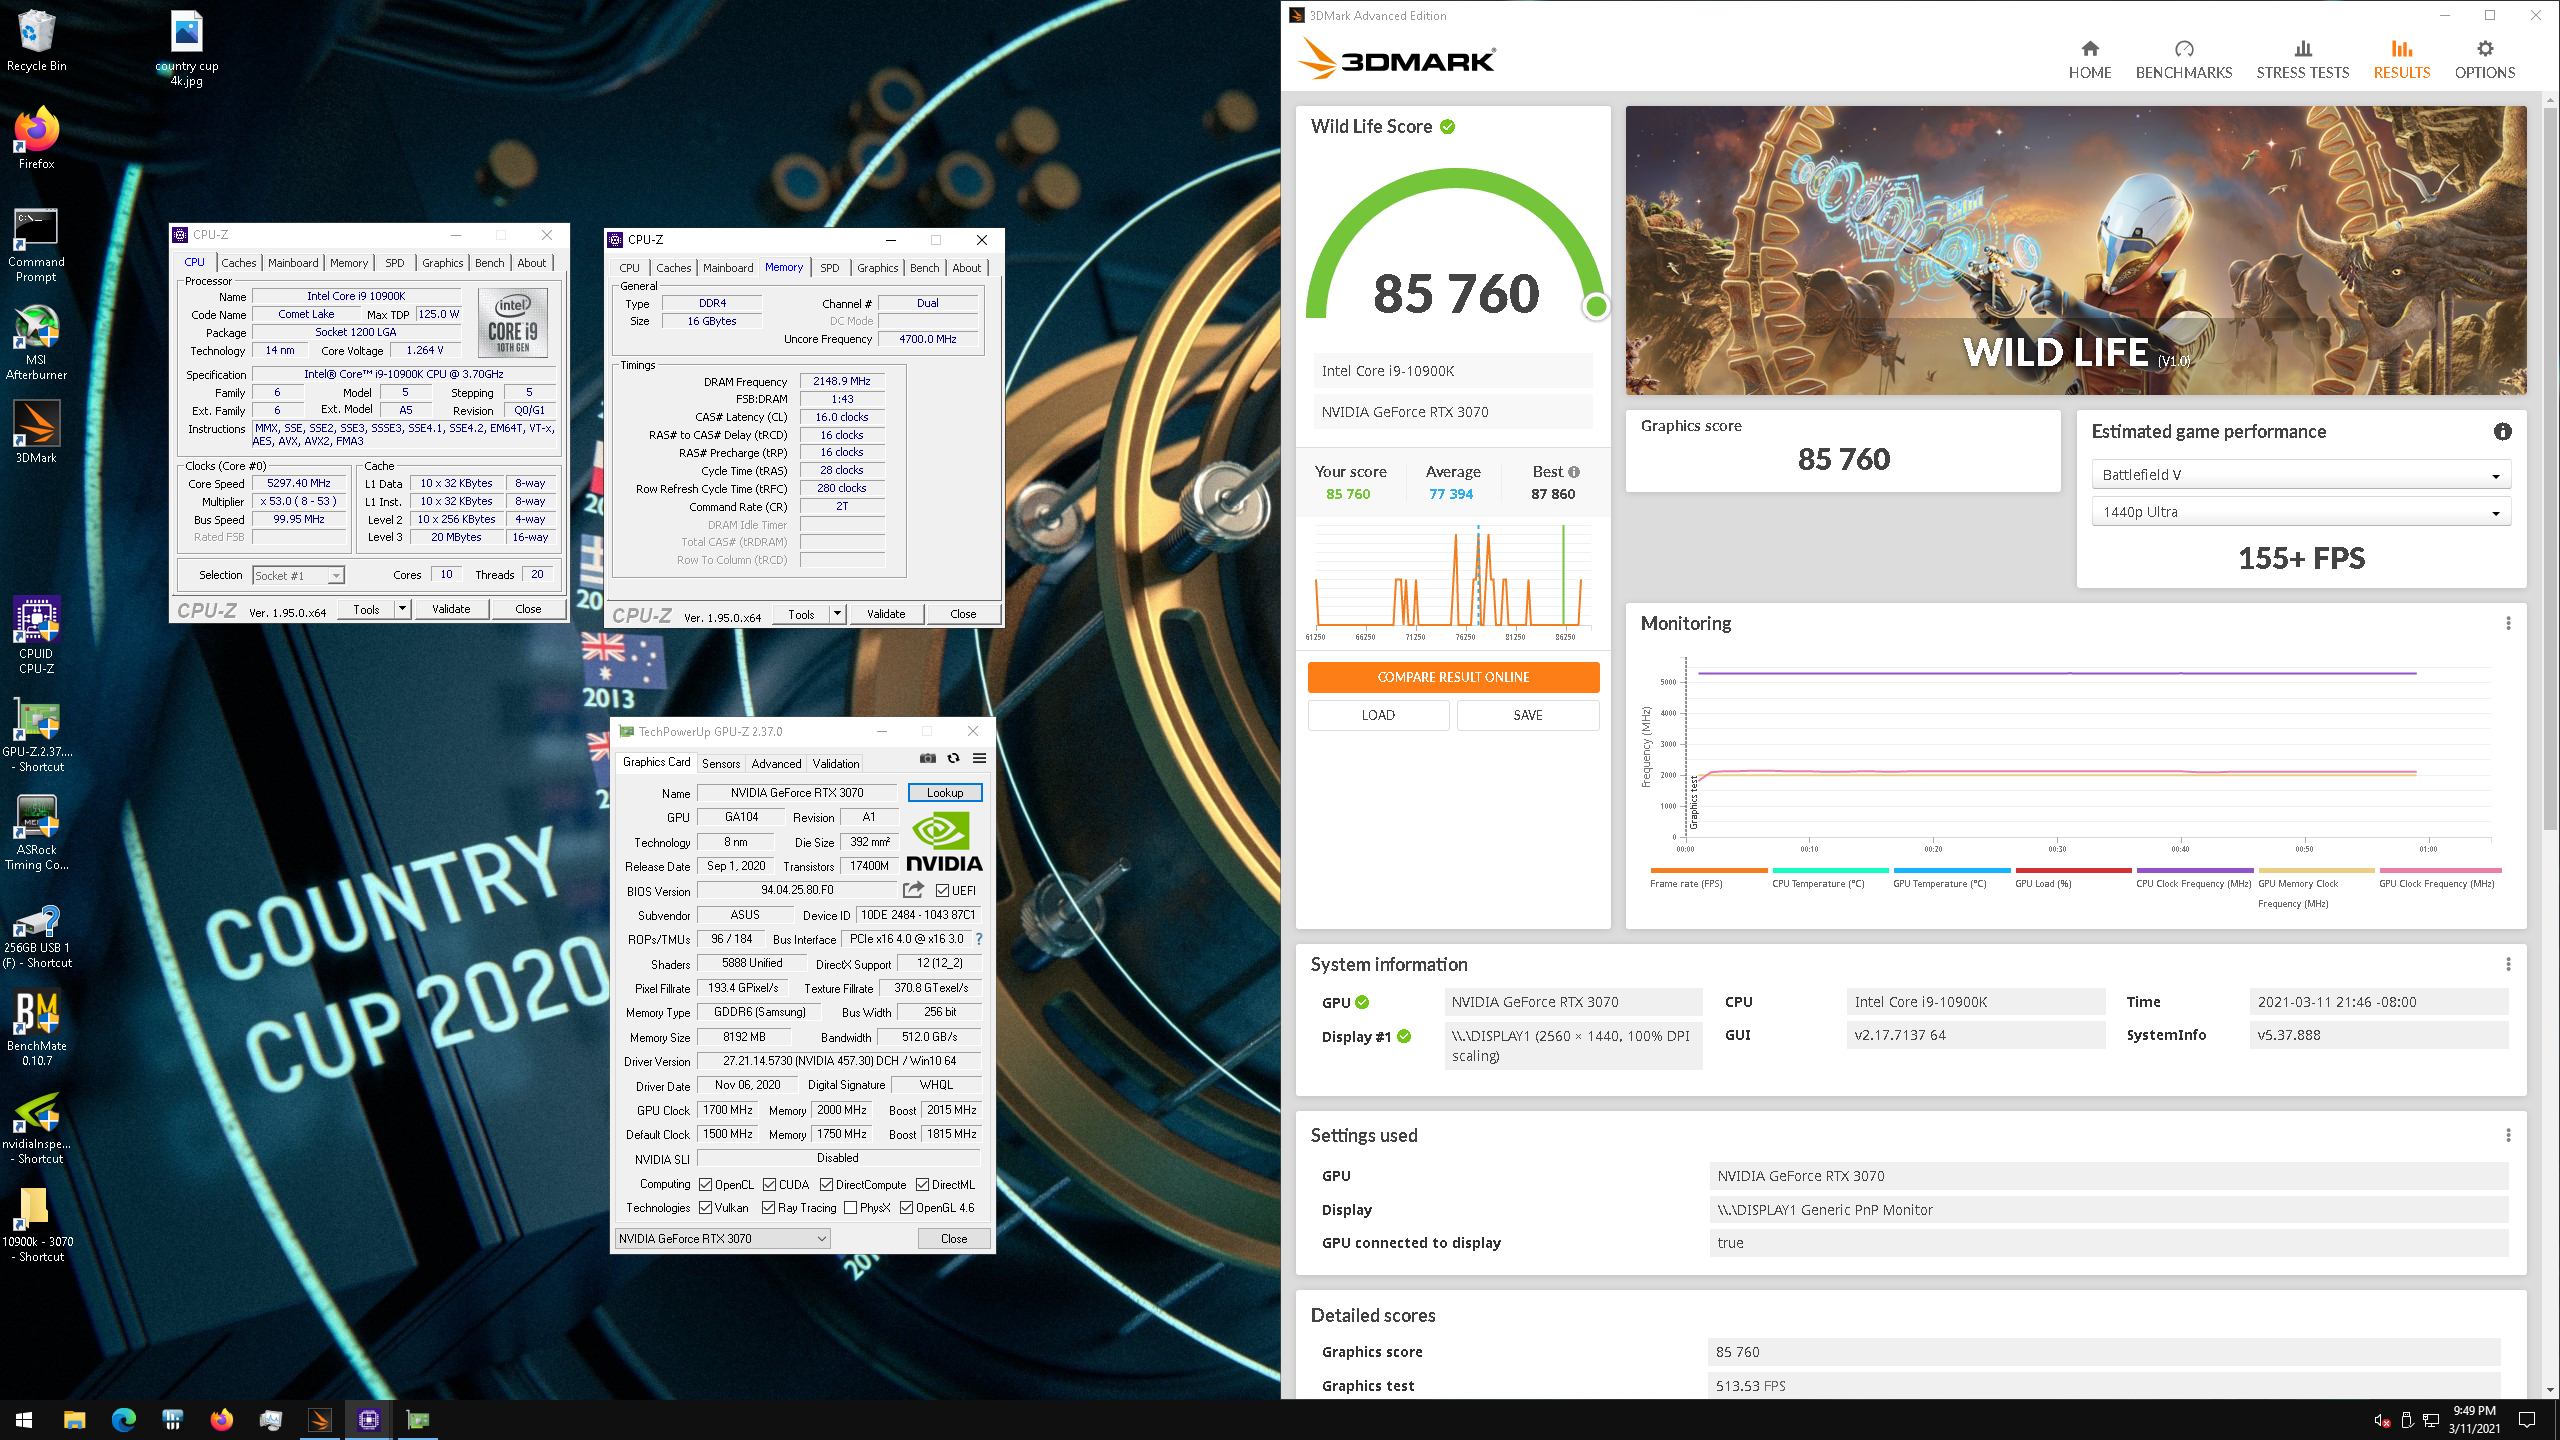Toggle the DirectML checkbox

coord(922,1185)
